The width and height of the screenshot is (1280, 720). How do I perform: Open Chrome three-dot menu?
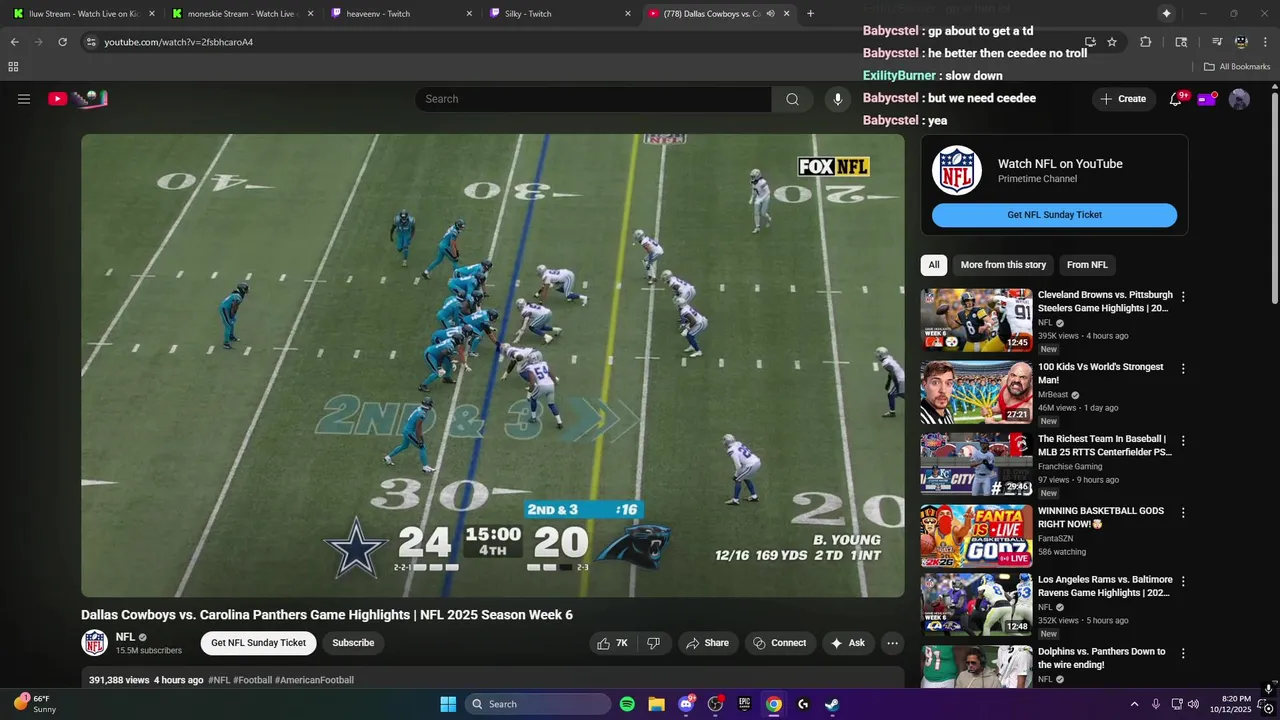1265,42
